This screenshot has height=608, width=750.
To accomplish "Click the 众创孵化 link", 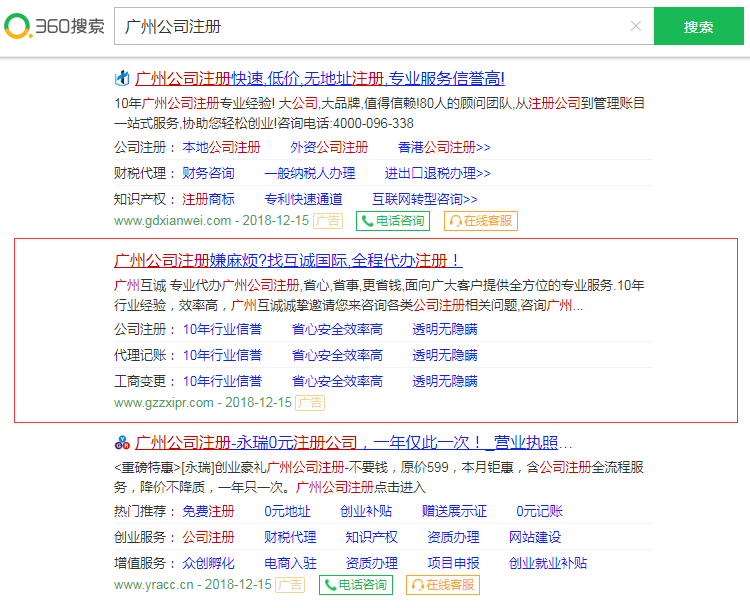I will point(208,563).
